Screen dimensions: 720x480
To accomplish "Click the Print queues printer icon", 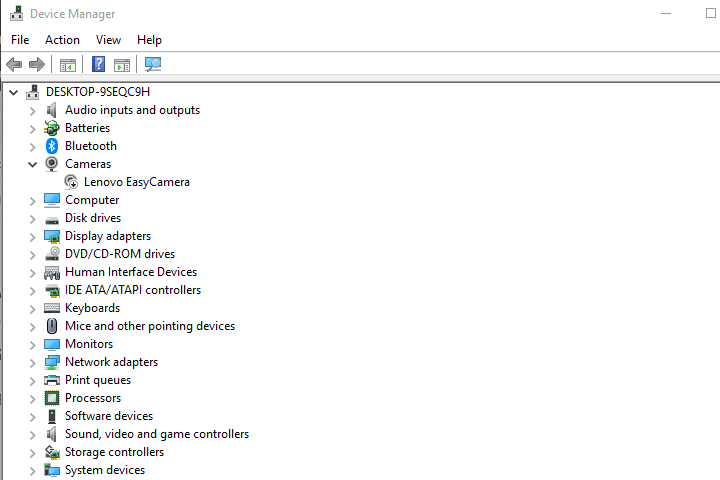I will (52, 380).
